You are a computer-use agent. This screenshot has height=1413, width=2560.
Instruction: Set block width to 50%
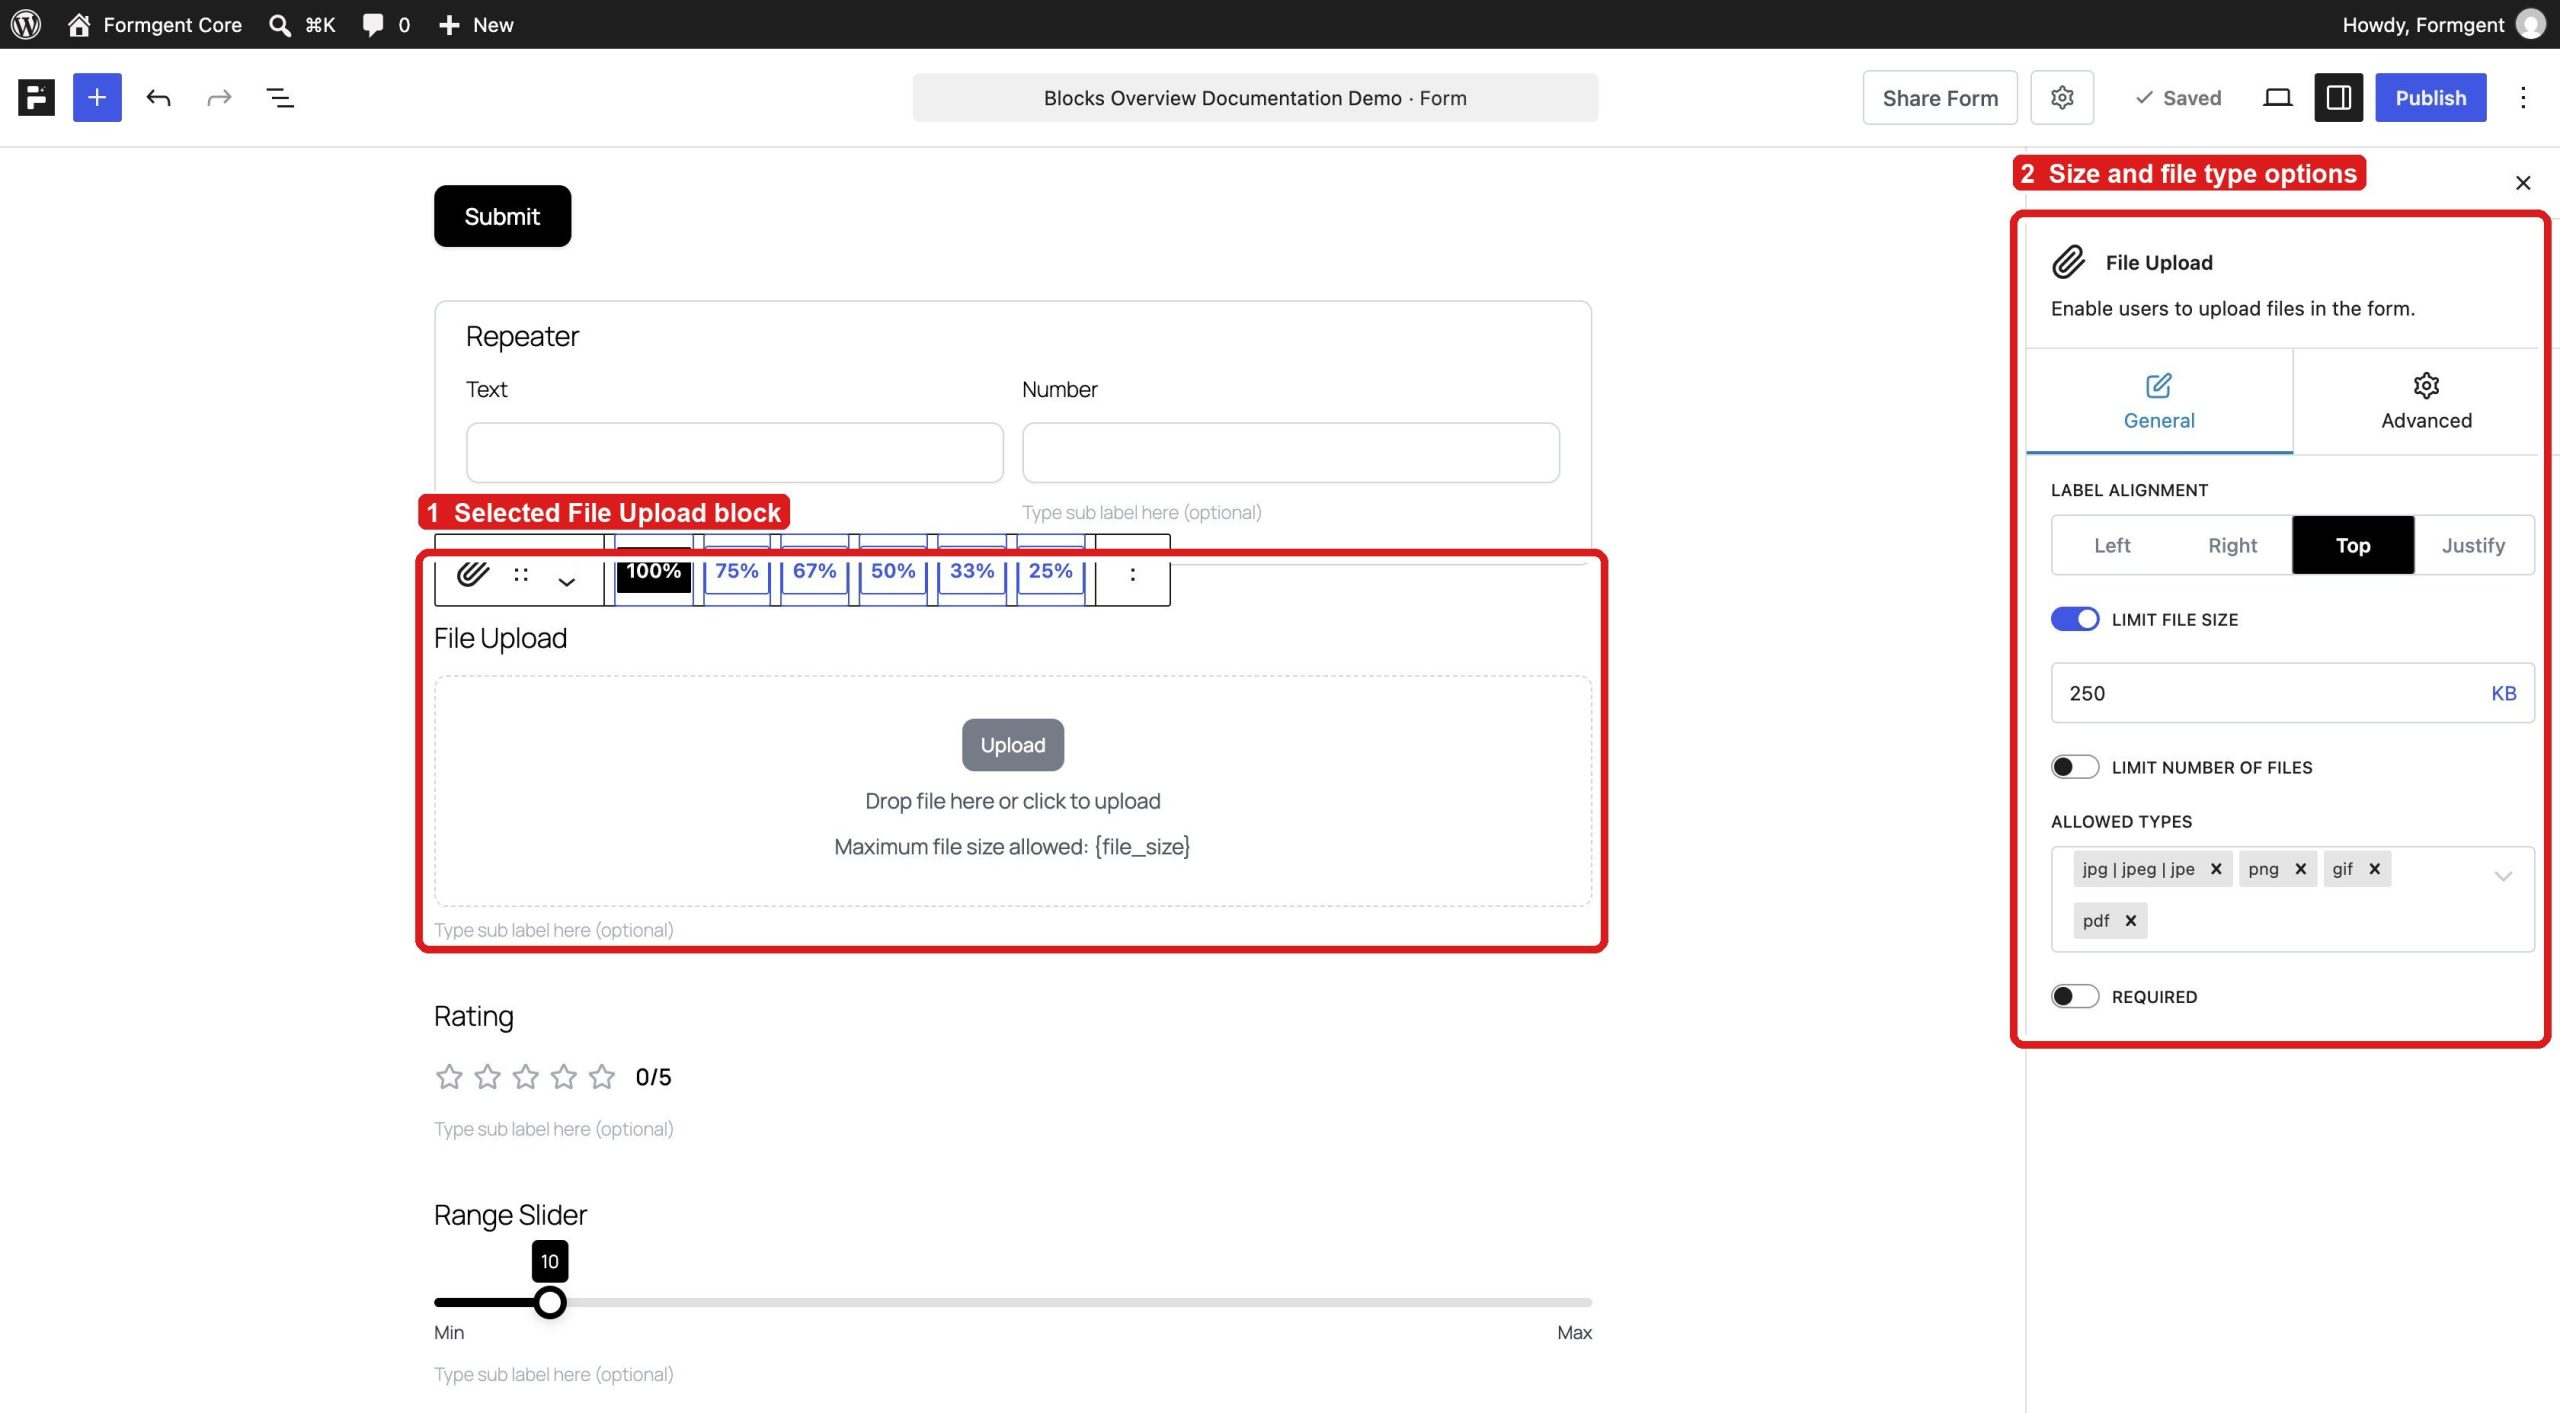click(x=893, y=571)
